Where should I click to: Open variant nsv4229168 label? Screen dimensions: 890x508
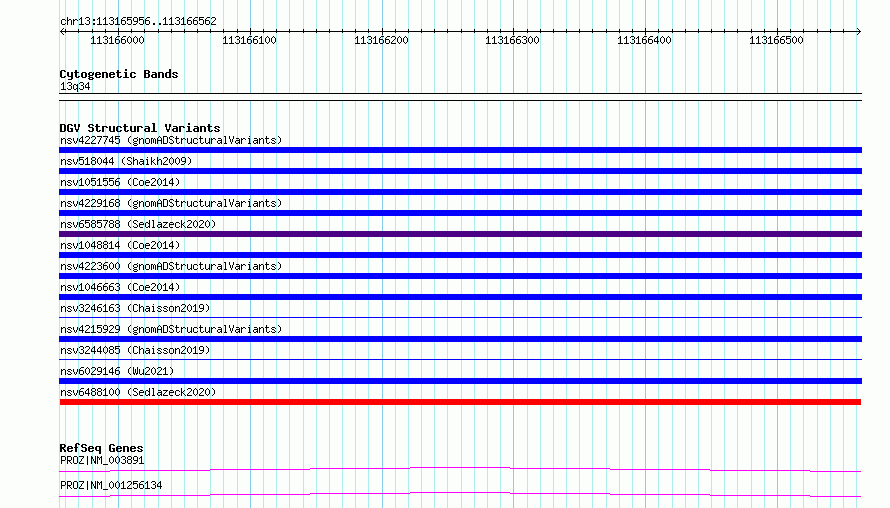click(171, 203)
